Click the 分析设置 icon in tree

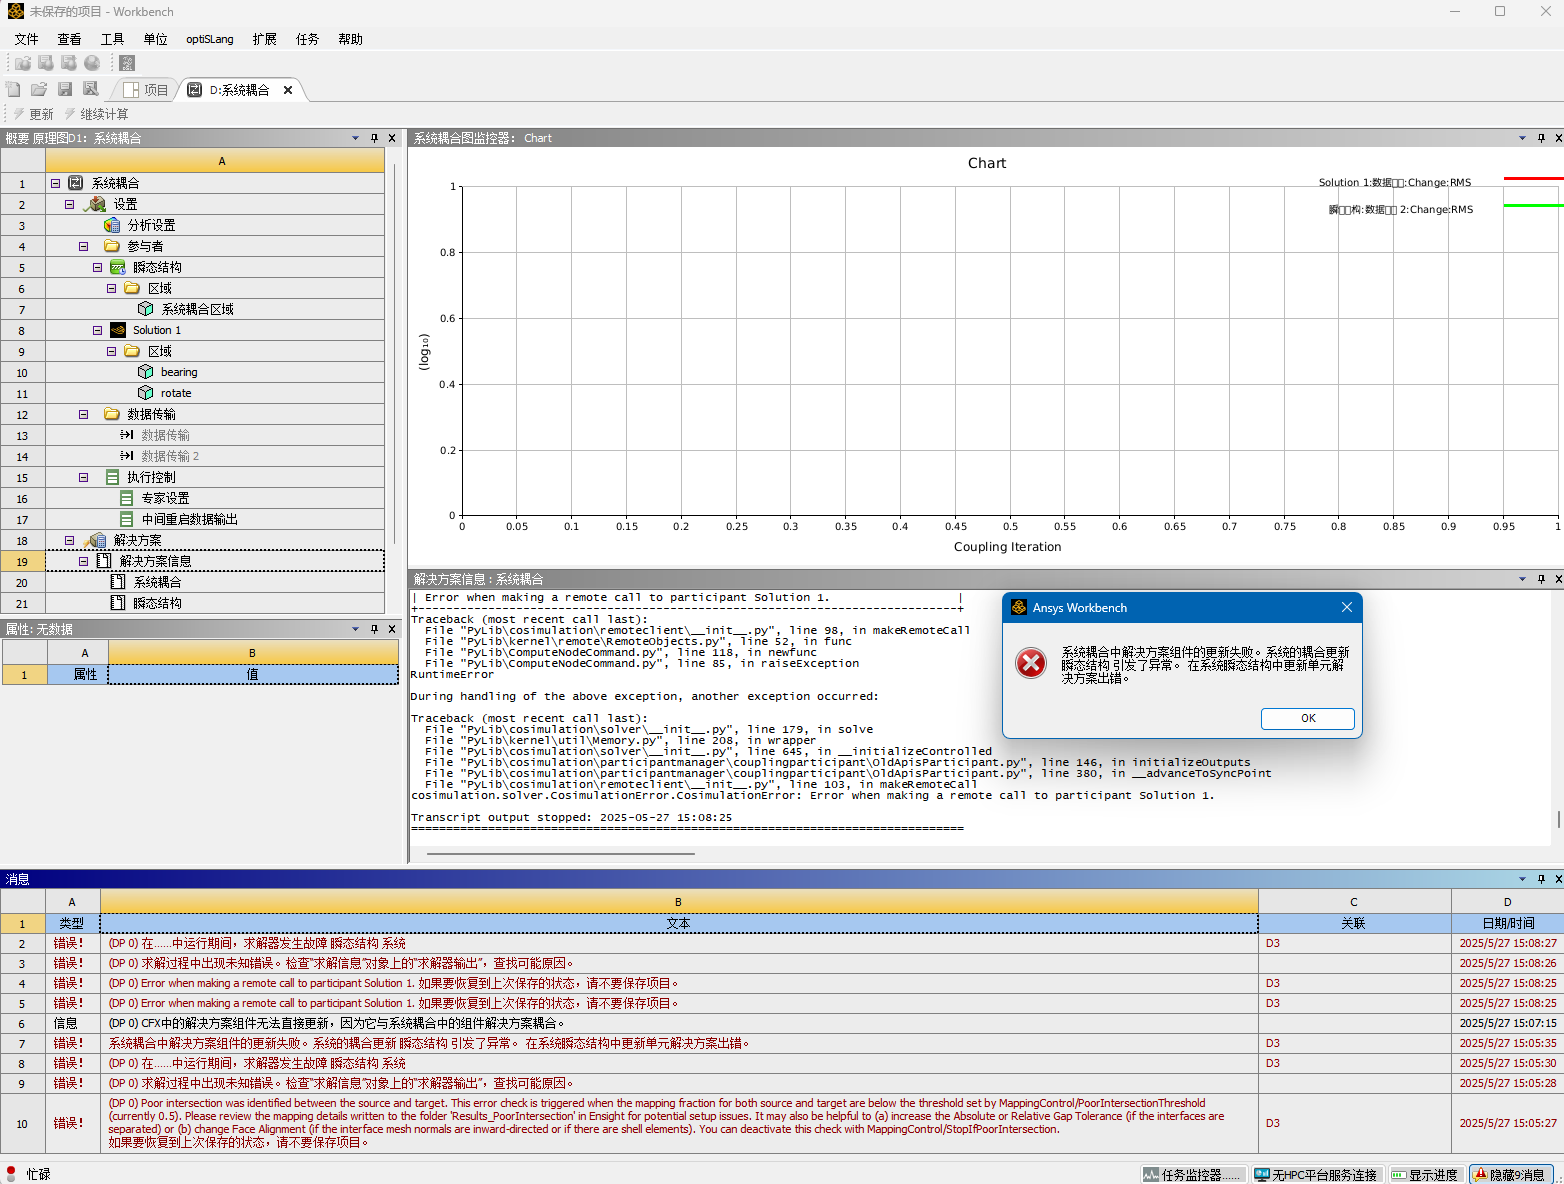click(x=112, y=225)
